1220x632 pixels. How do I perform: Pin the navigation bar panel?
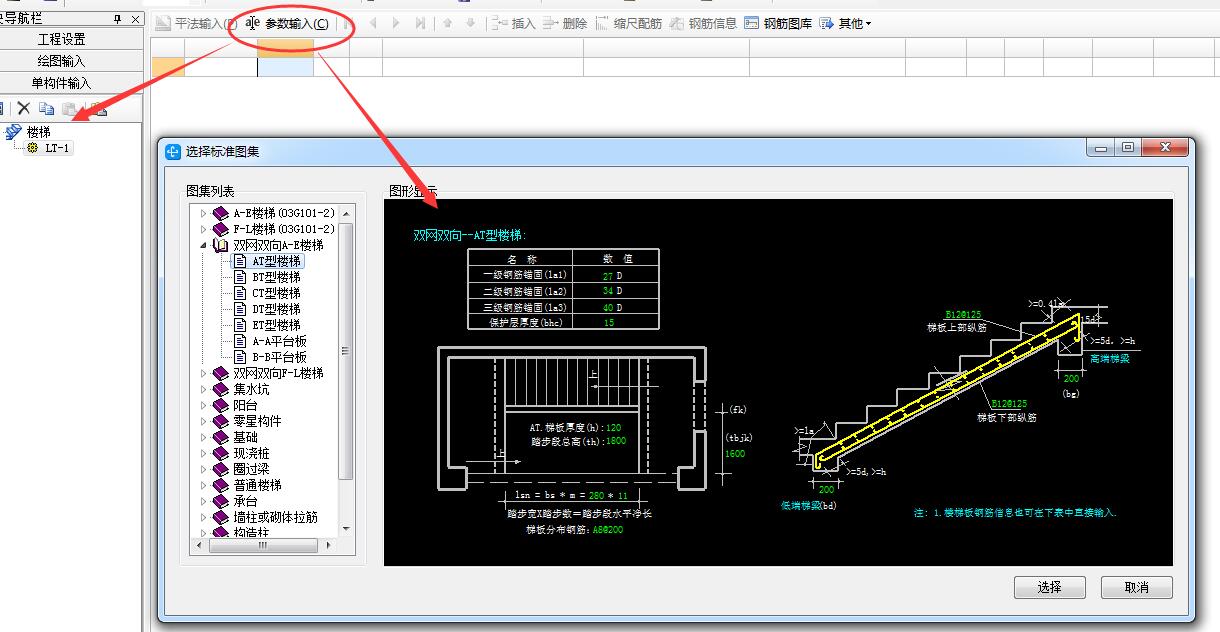coord(118,19)
